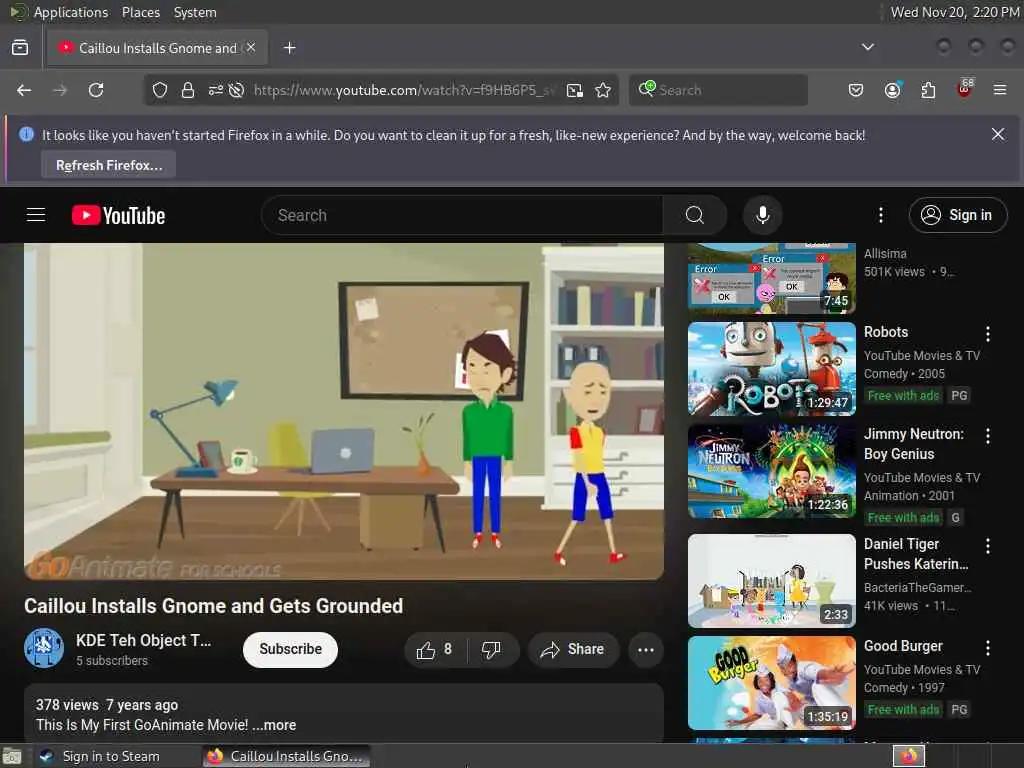The width and height of the screenshot is (1024, 768).
Task: Click the Share button
Action: tap(573, 650)
